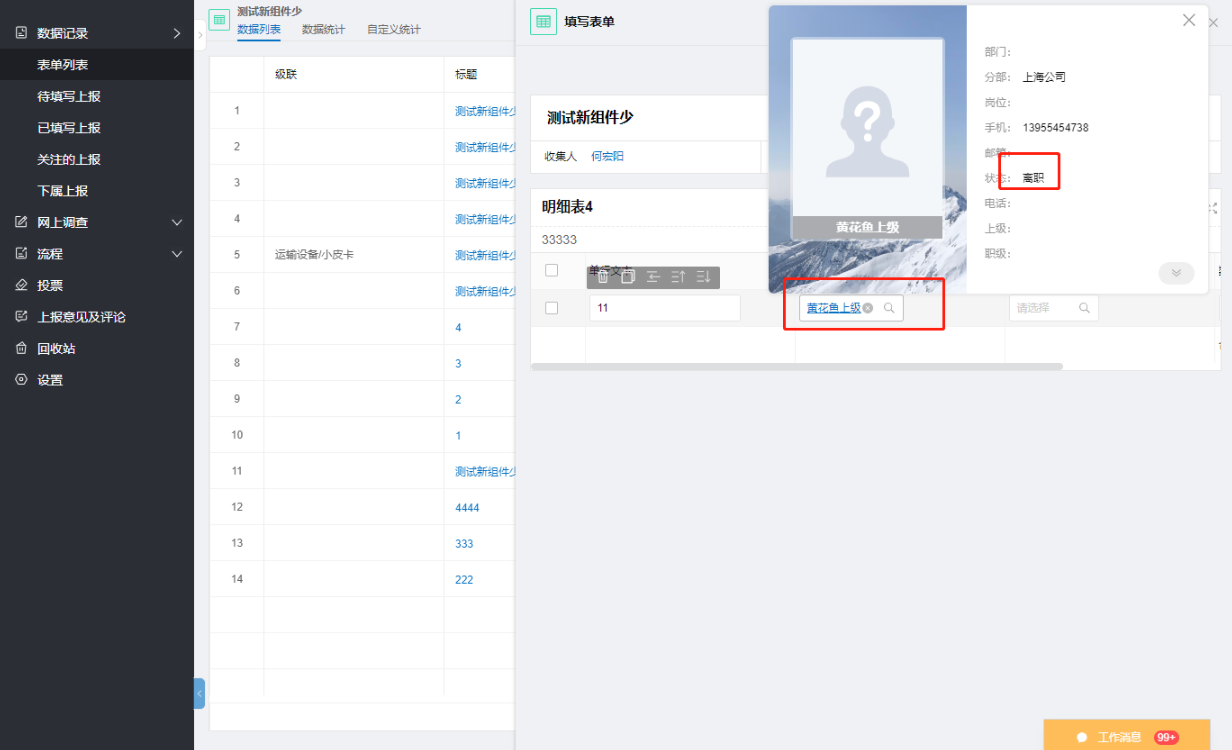
Task: Click the 测试新组件少 table icon
Action: tap(219, 20)
